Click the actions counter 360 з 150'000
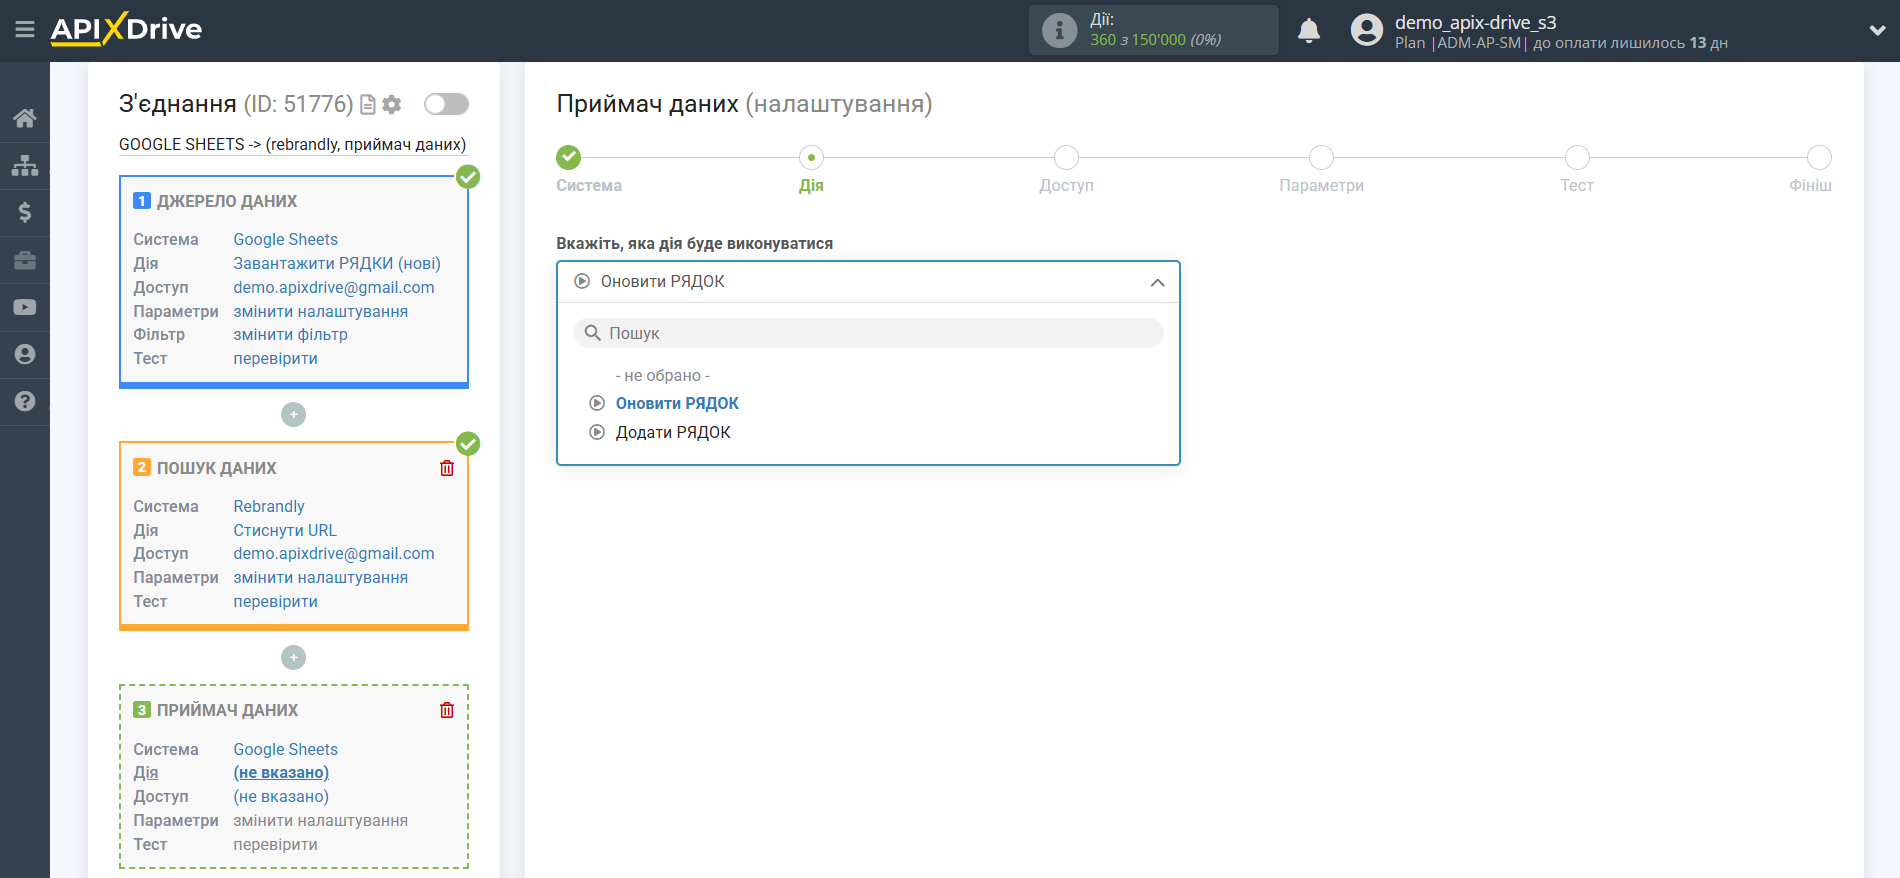 pos(1155,40)
